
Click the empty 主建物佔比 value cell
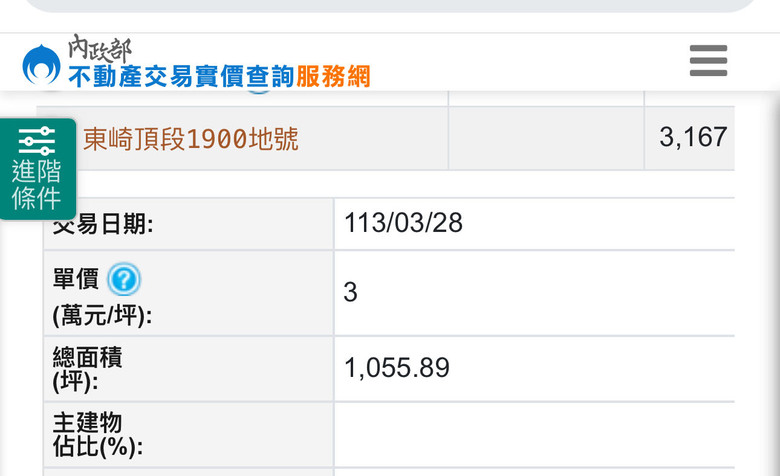tap(534, 434)
